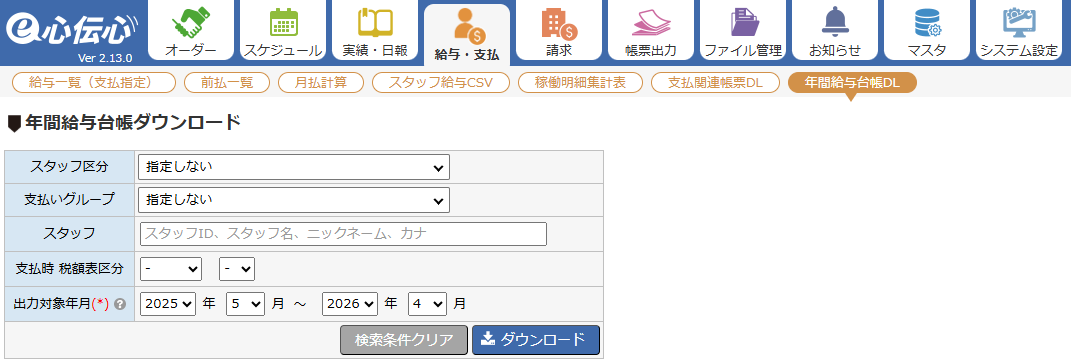Click the 出力対象年月 row label
Image resolution: width=1071 pixels, height=364 pixels.
(61, 304)
